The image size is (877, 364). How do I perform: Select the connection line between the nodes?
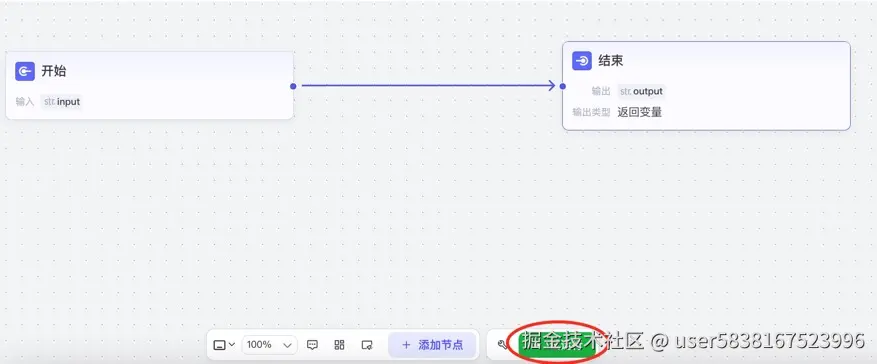[x=428, y=86]
